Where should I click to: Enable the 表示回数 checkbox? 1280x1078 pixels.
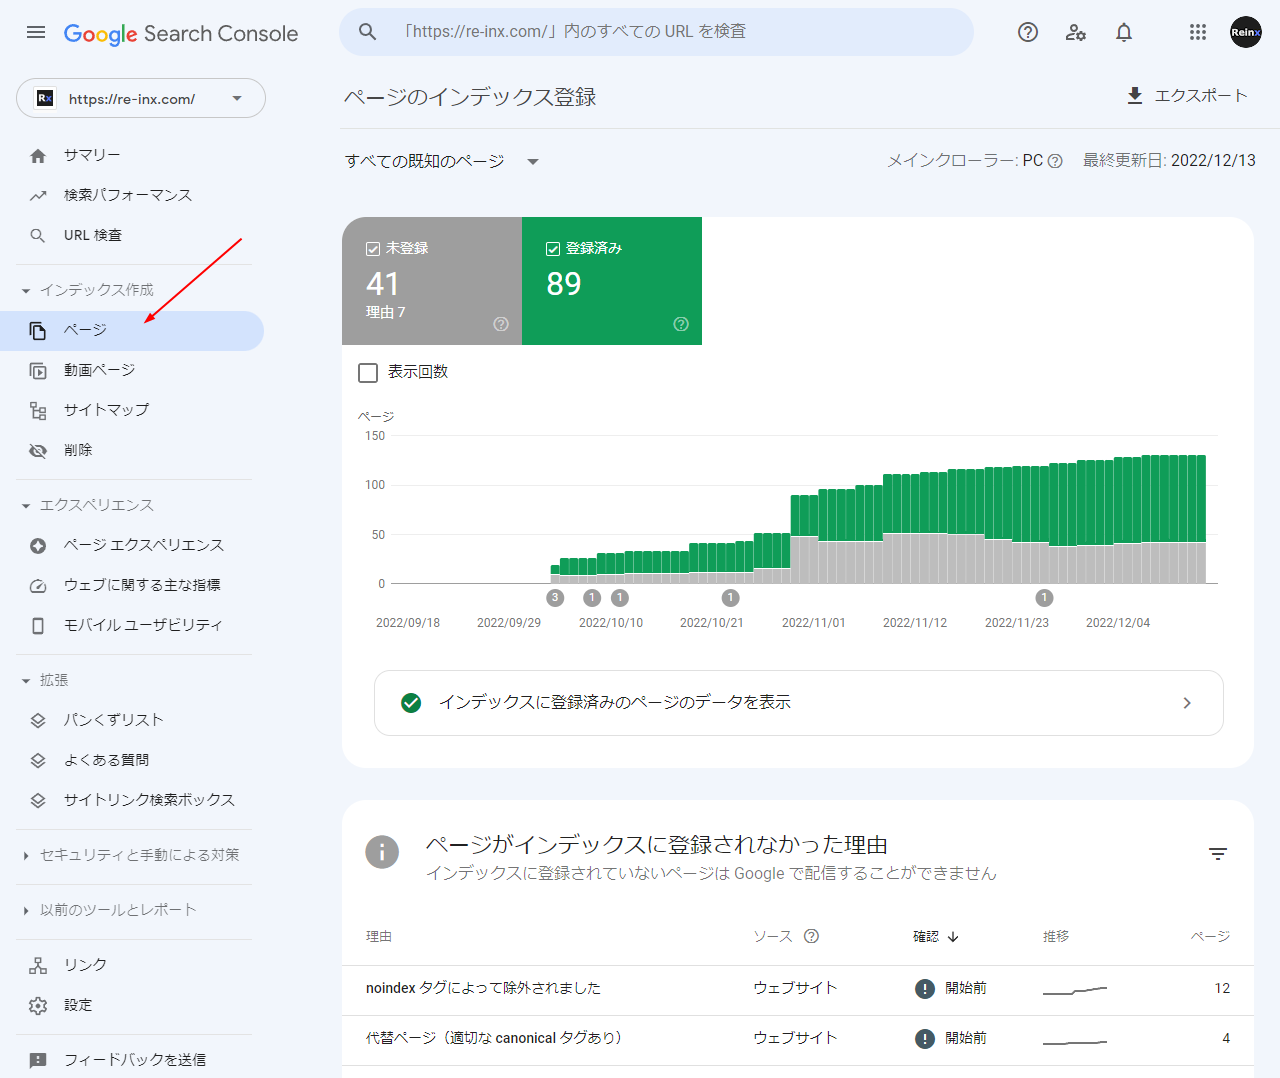[x=368, y=372]
